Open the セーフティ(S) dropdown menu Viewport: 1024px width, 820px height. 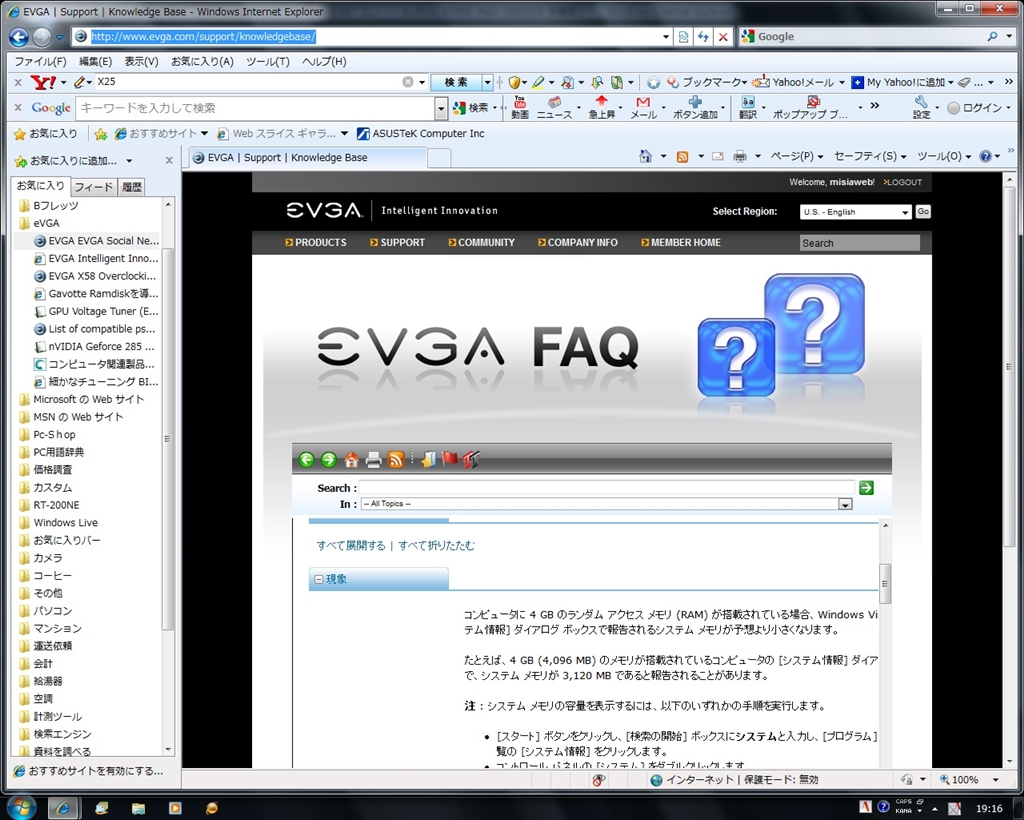point(871,156)
